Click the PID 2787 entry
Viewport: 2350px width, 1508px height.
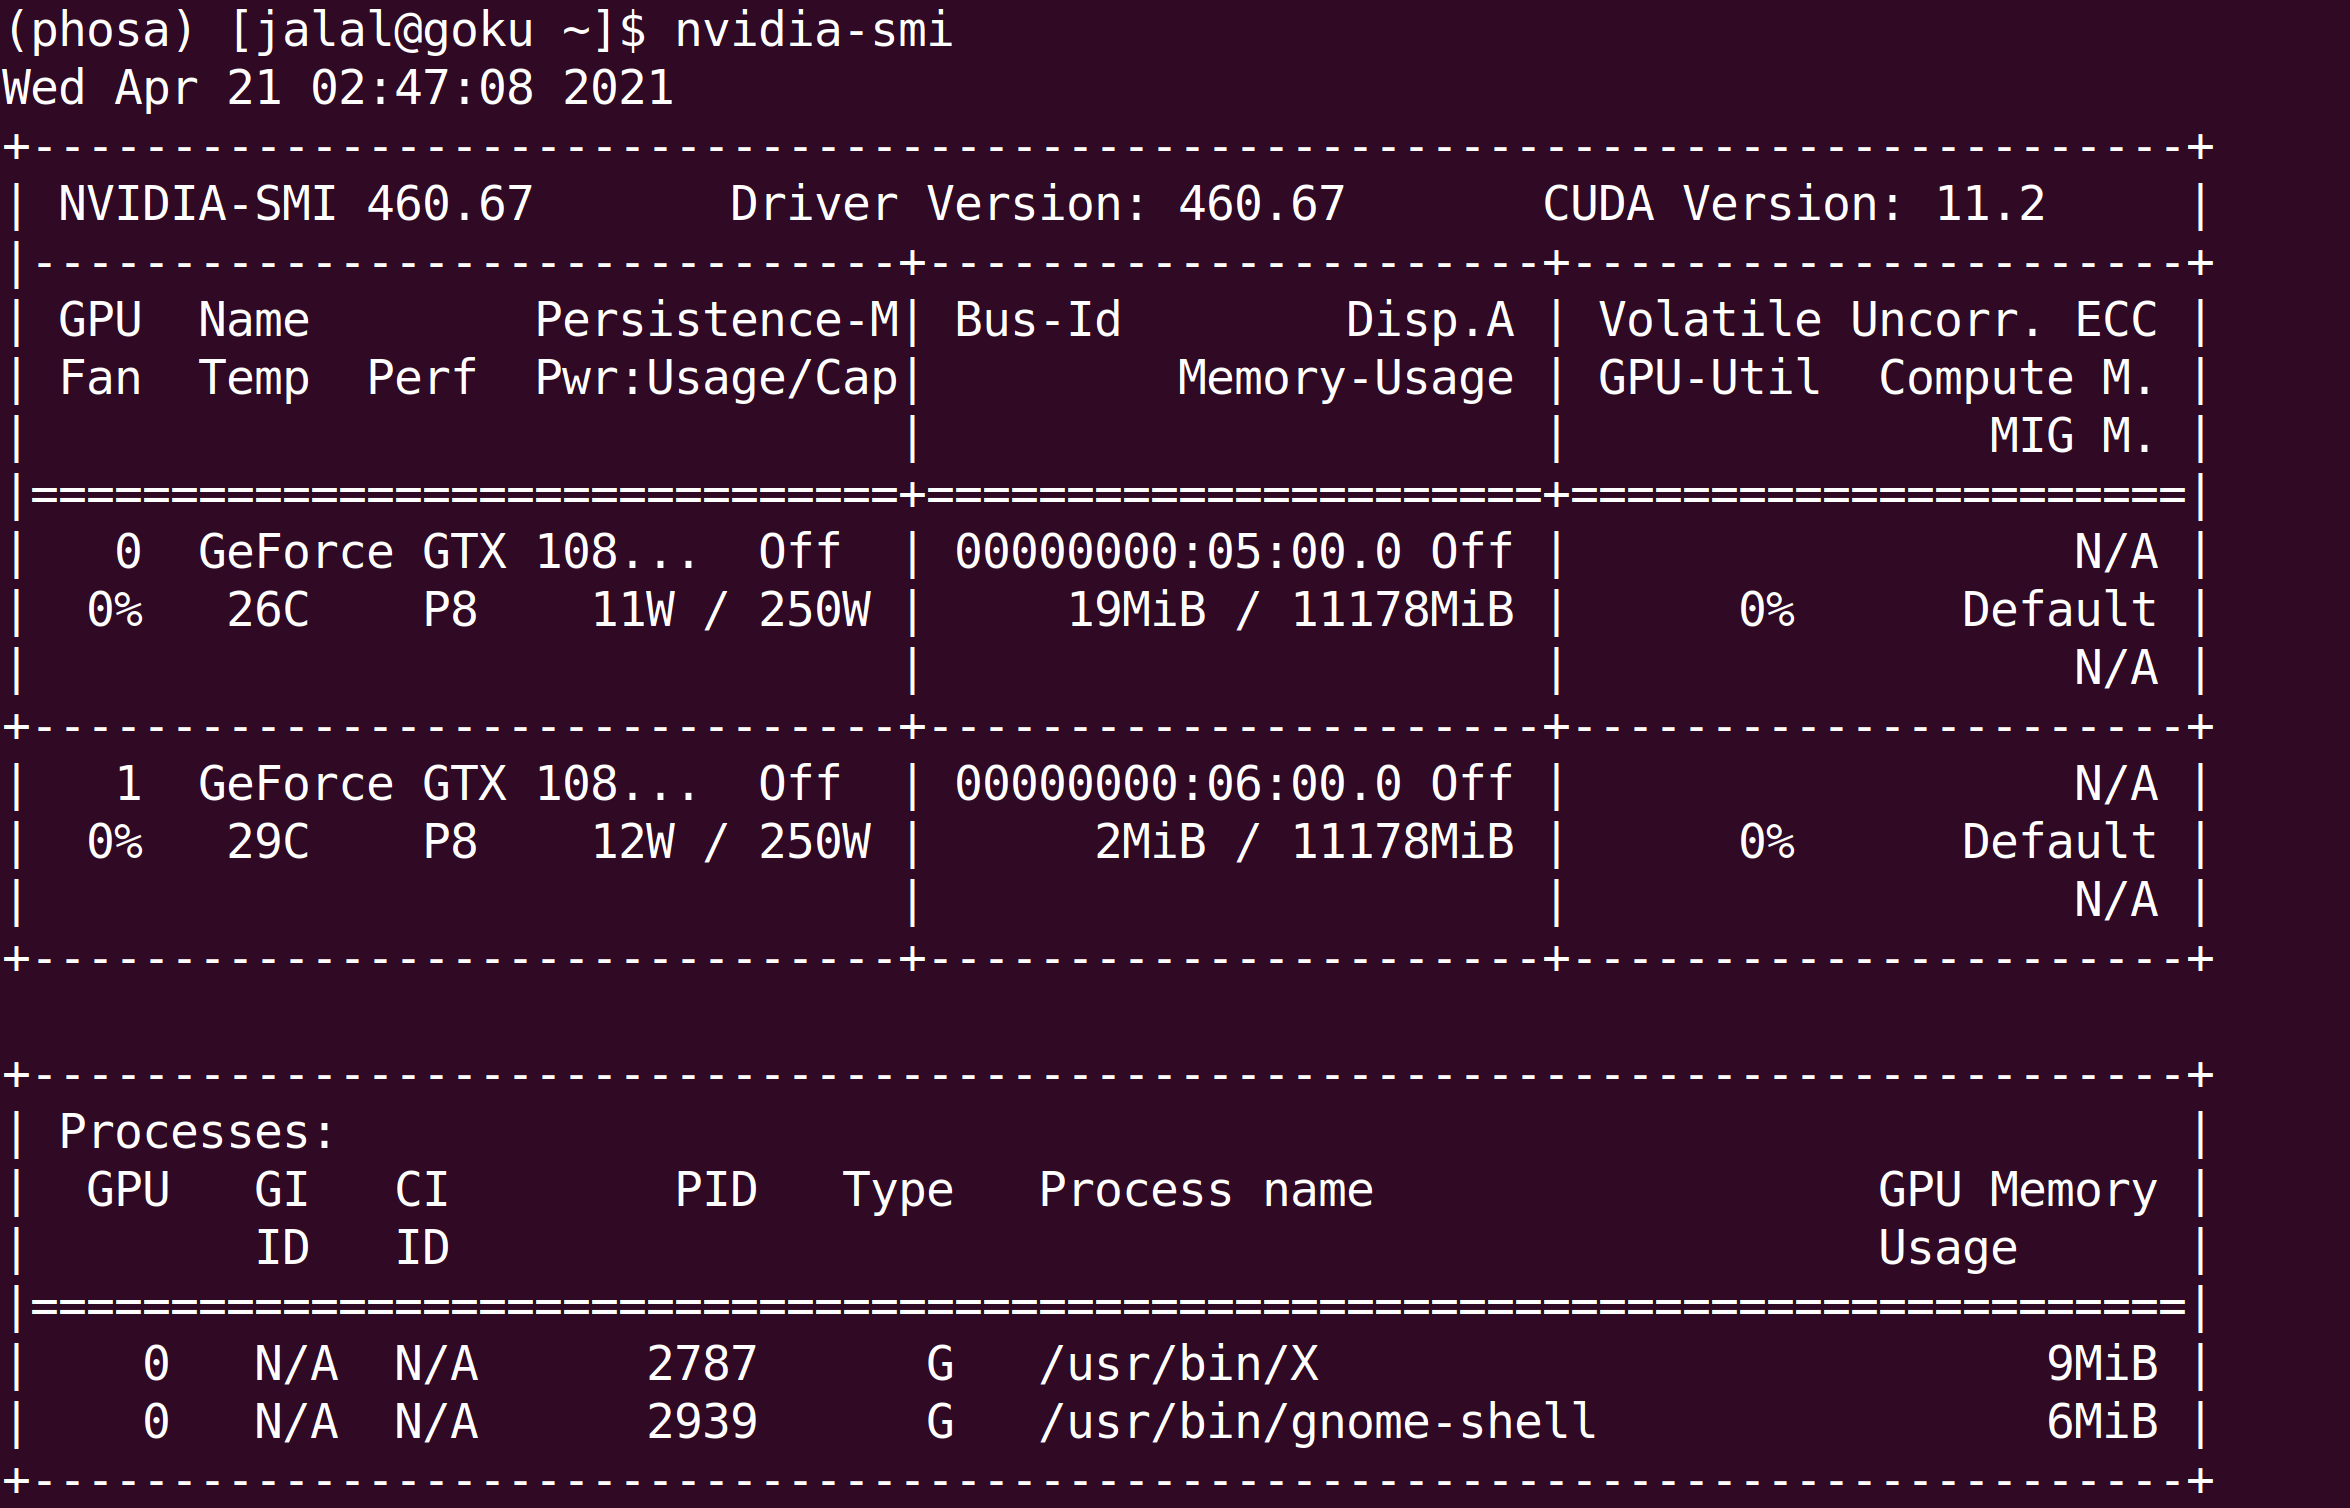tap(702, 1364)
